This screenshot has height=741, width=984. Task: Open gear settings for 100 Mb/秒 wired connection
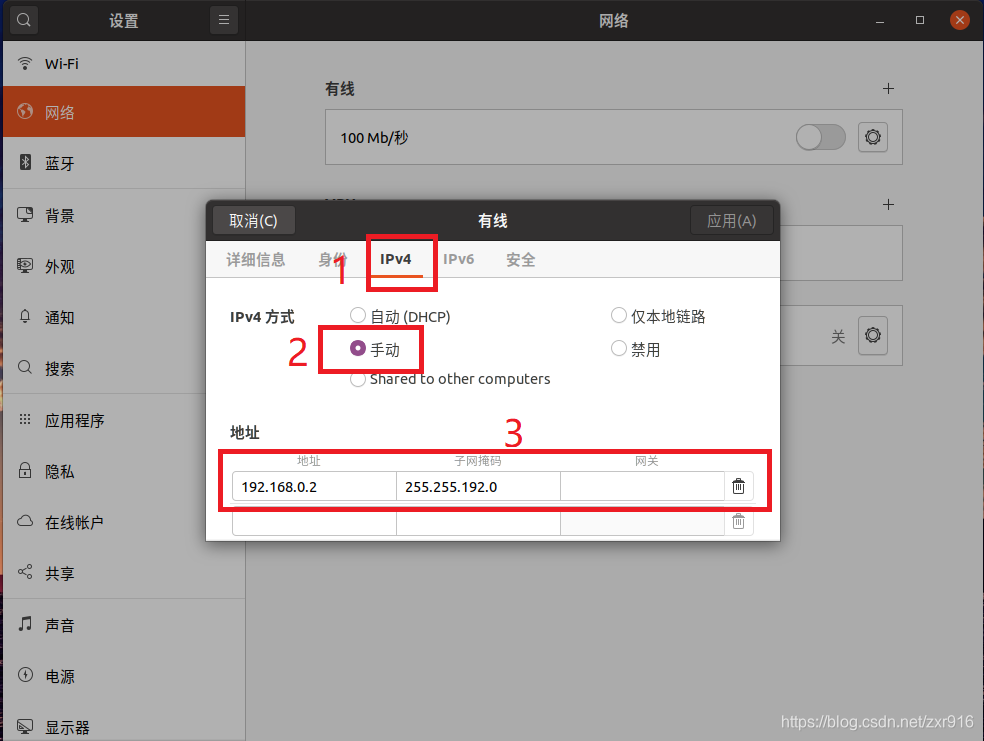coord(872,137)
